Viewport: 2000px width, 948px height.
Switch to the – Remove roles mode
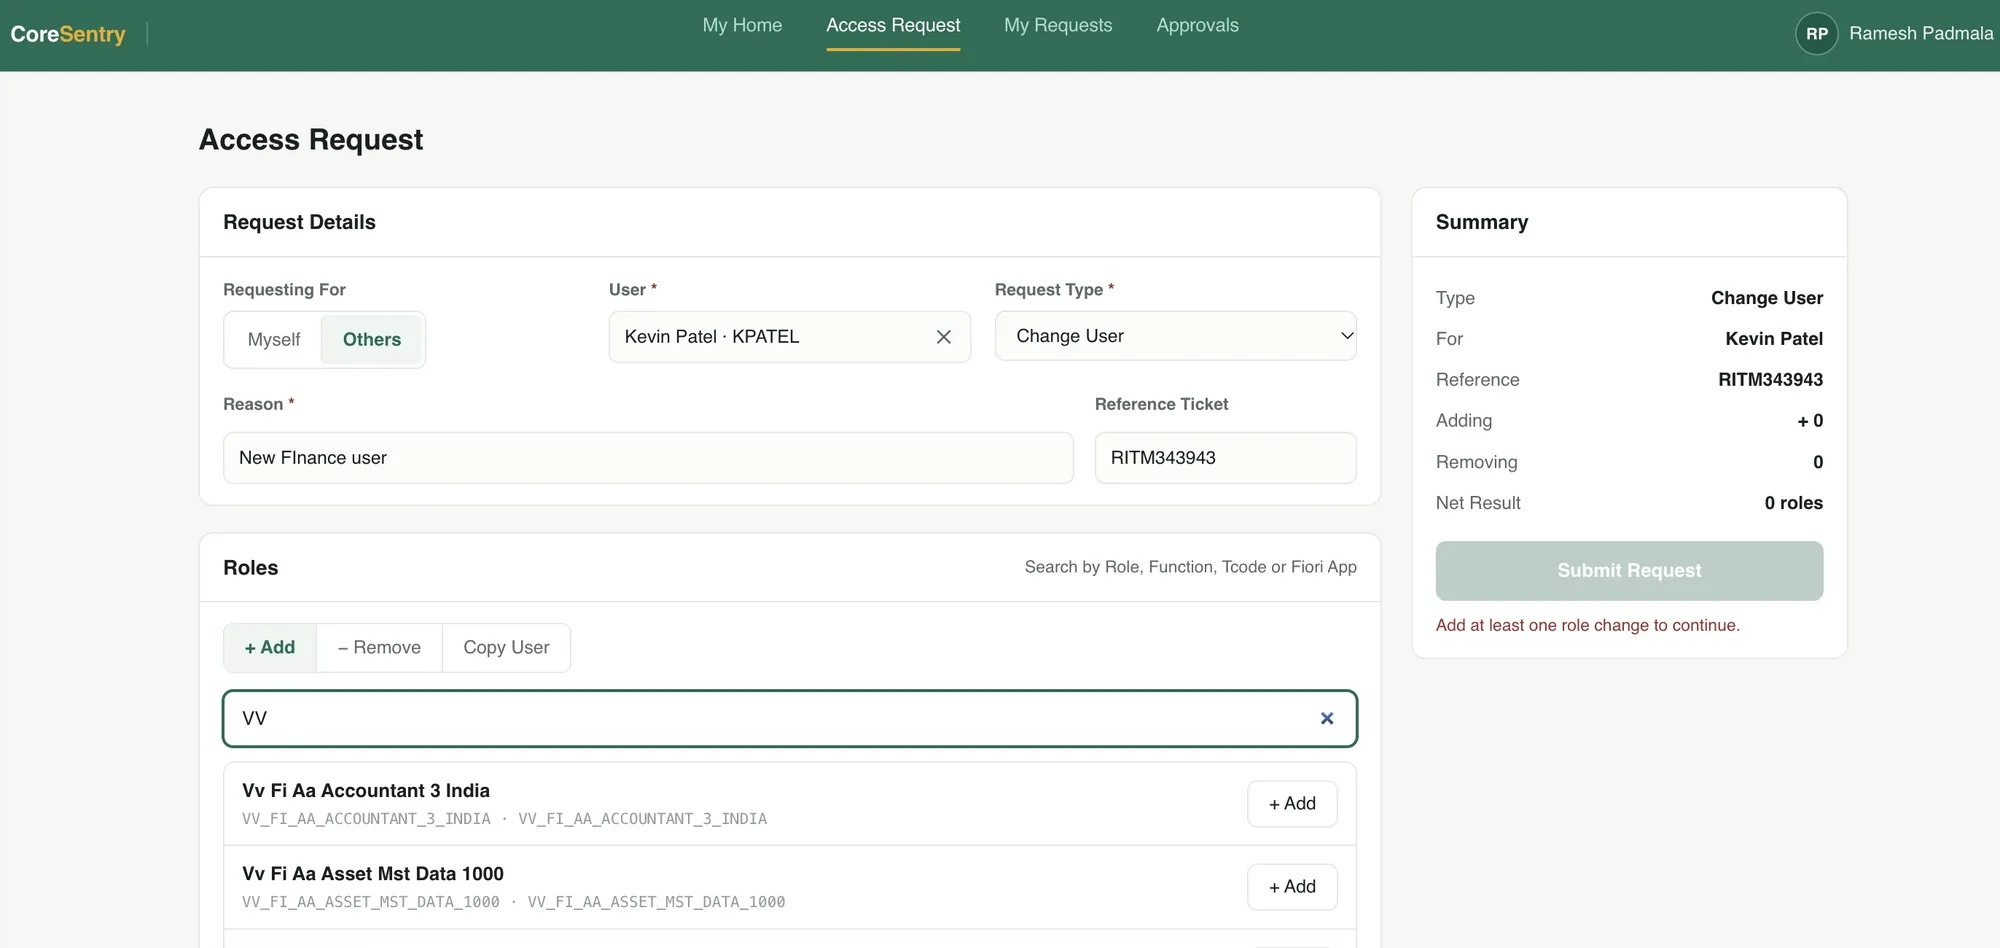[x=379, y=648]
